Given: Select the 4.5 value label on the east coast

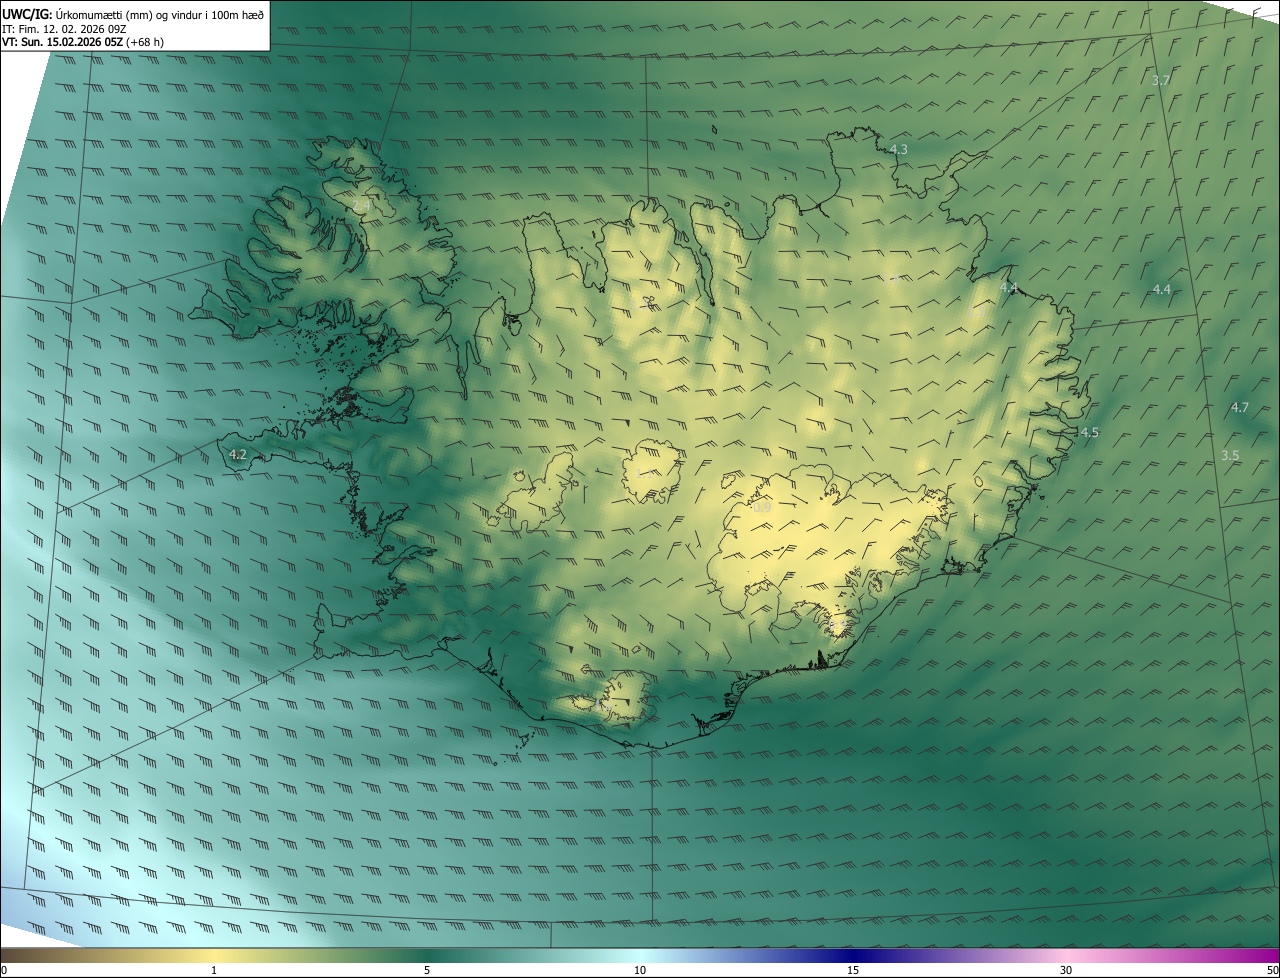Looking at the screenshot, I should (1090, 433).
